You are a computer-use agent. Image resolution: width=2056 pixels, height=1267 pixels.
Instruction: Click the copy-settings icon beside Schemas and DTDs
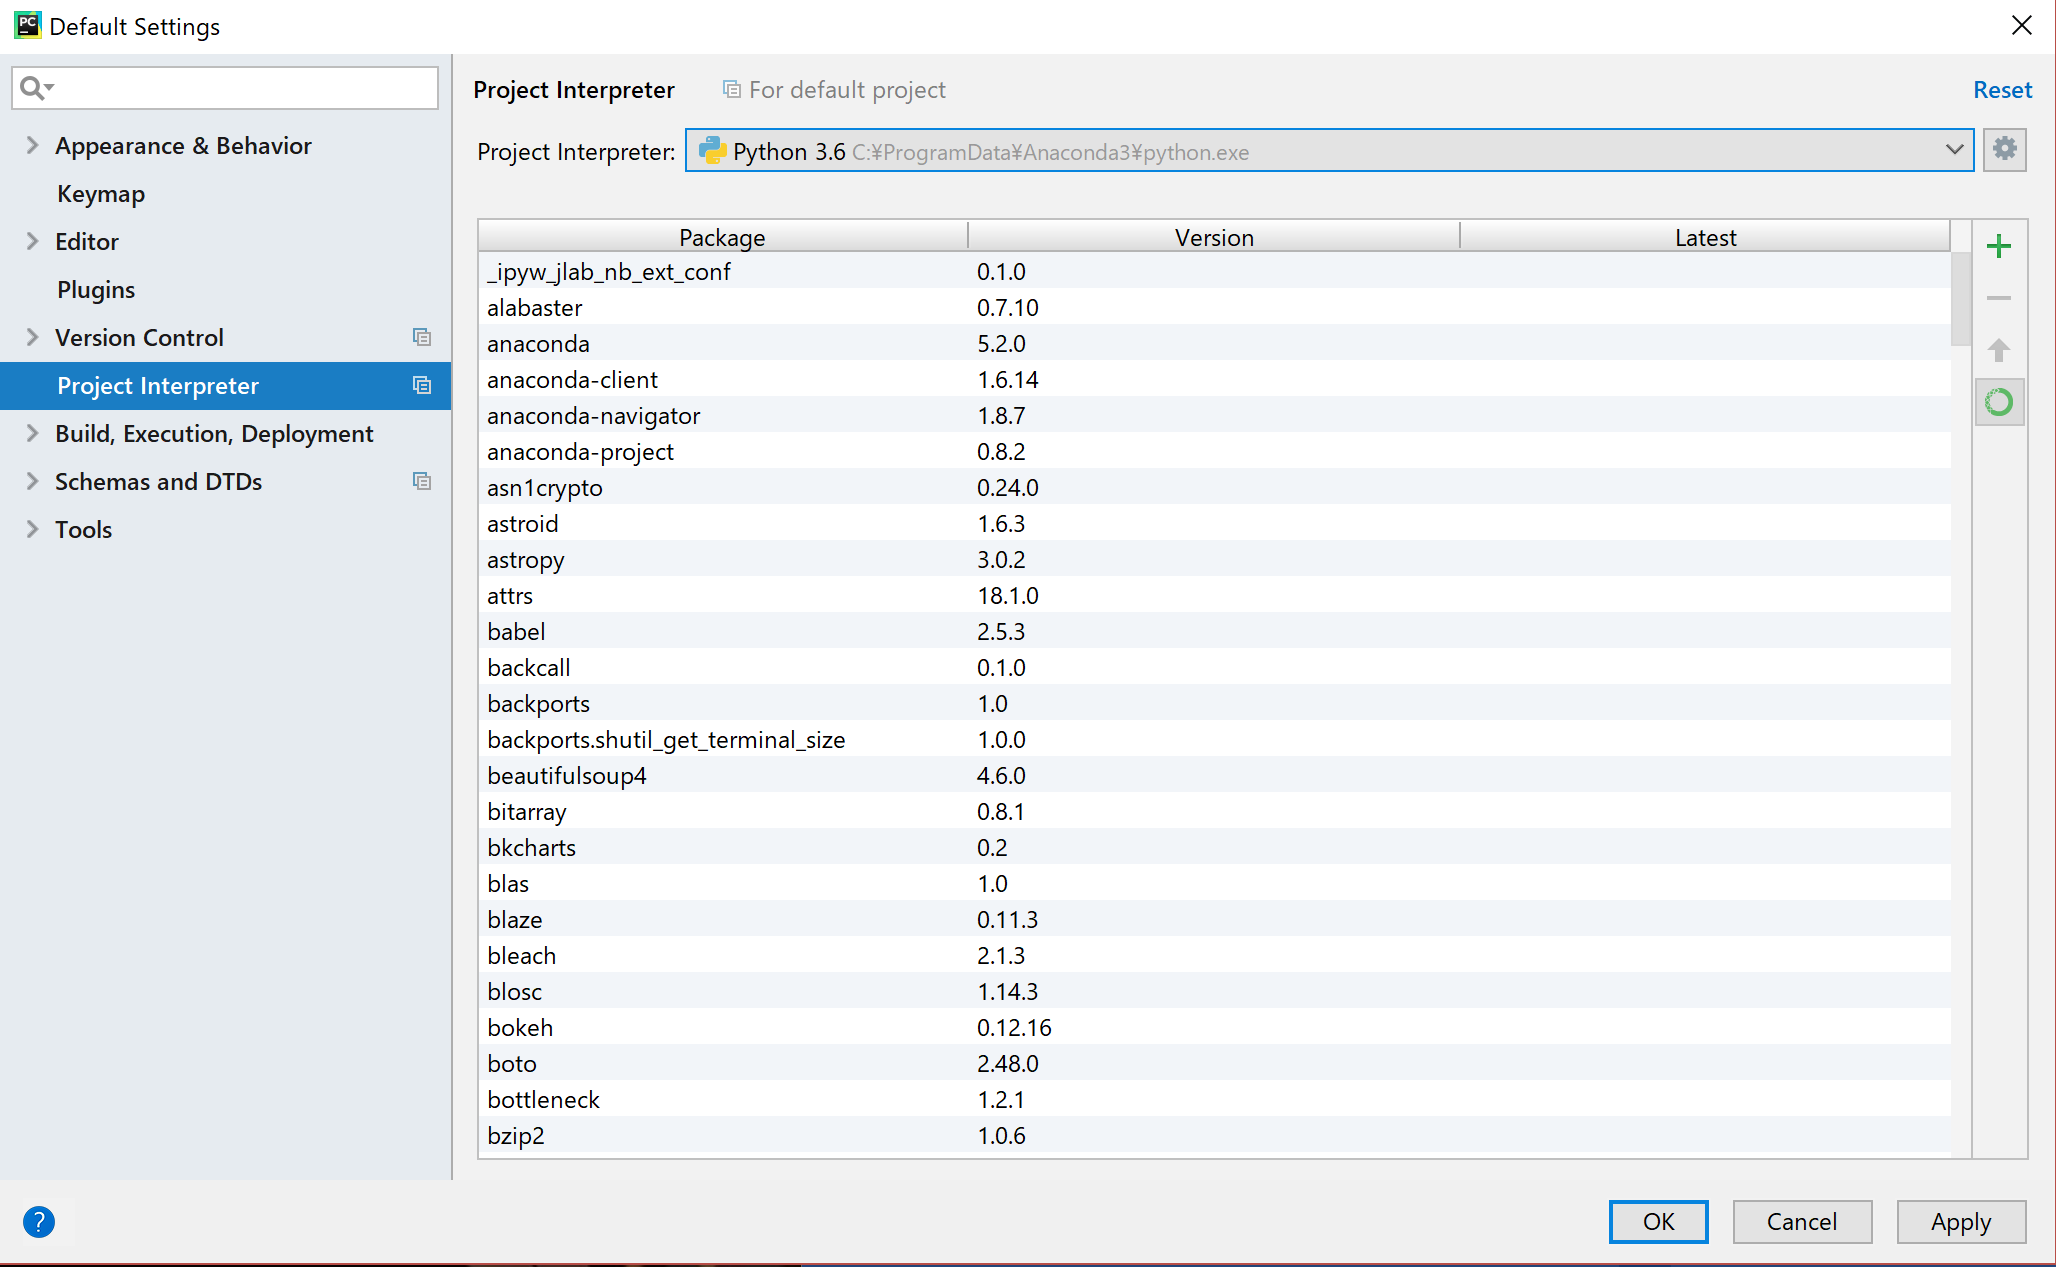point(421,481)
